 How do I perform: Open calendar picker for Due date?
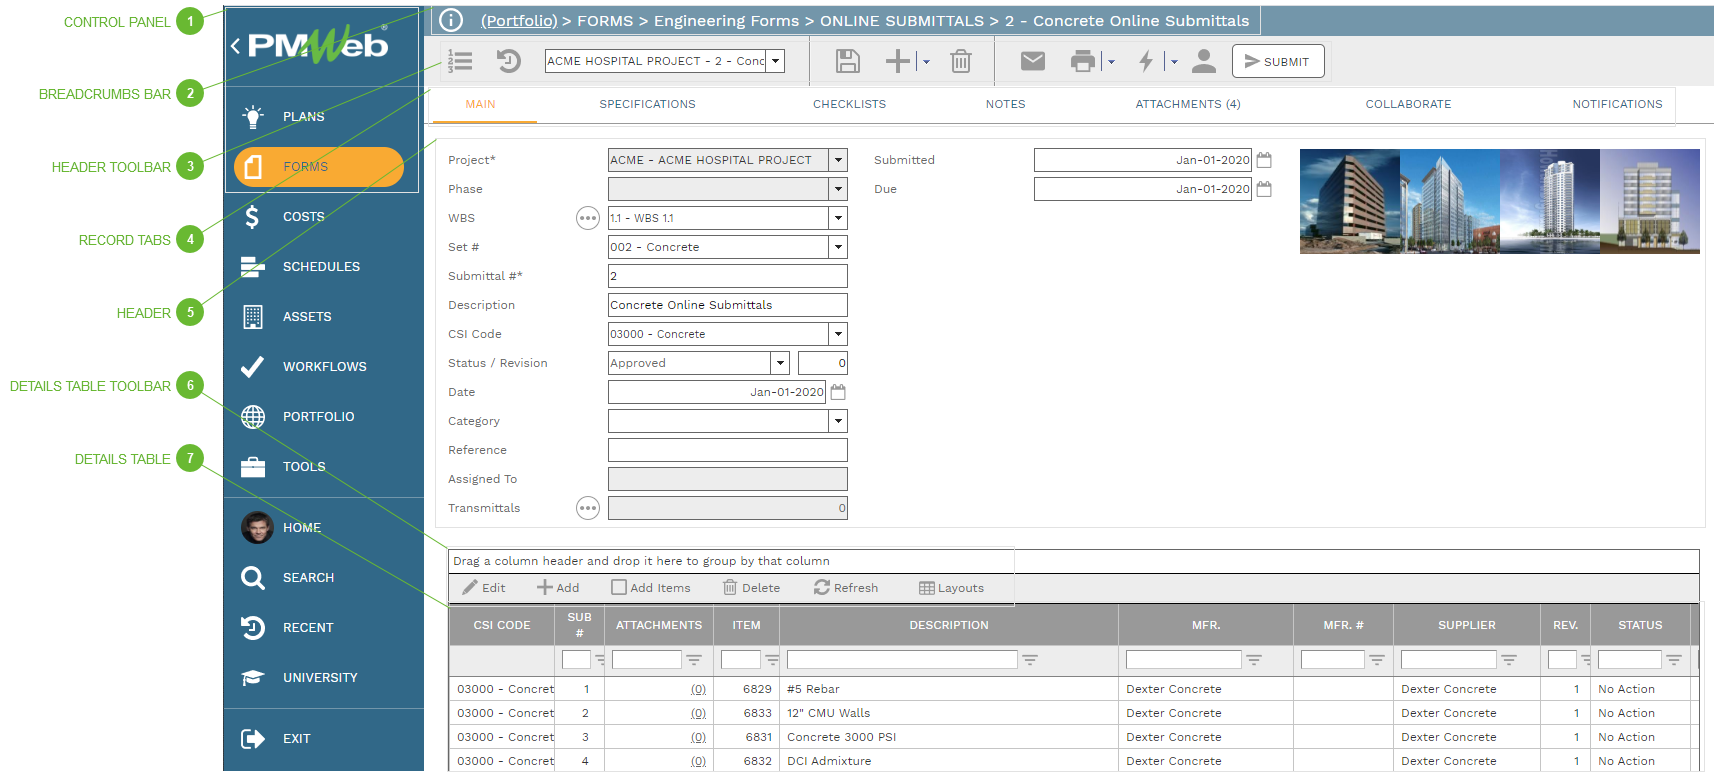point(1264,189)
